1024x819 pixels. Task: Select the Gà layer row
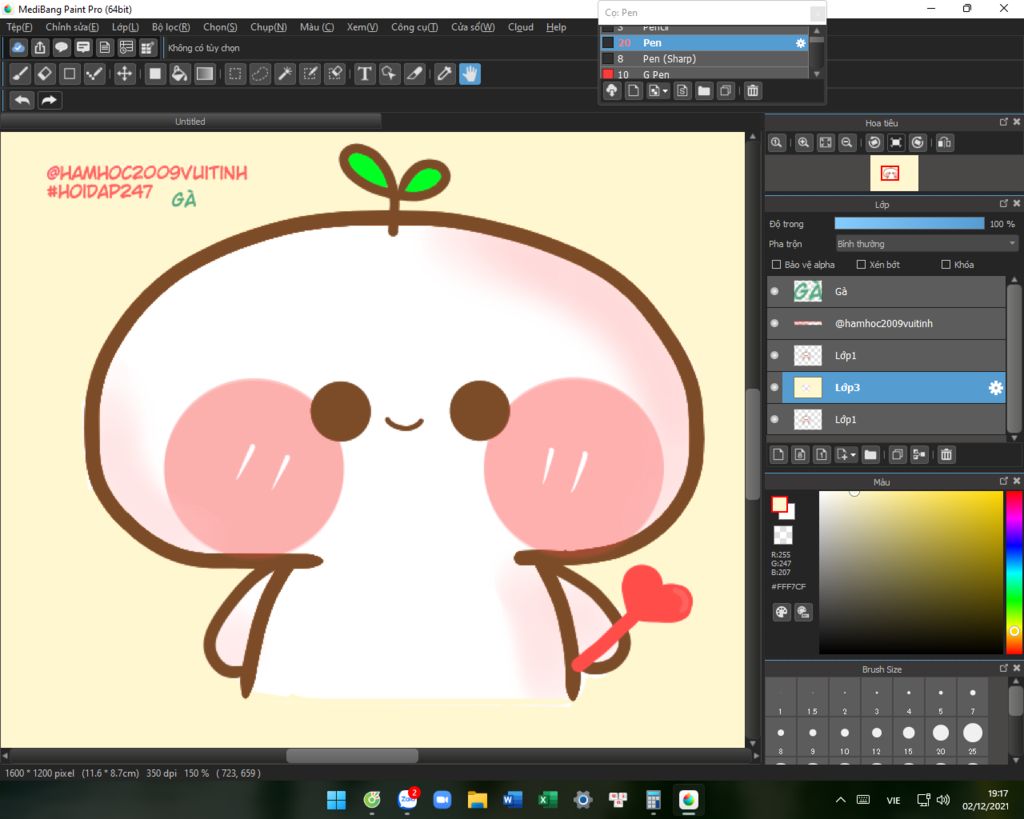[x=886, y=291]
